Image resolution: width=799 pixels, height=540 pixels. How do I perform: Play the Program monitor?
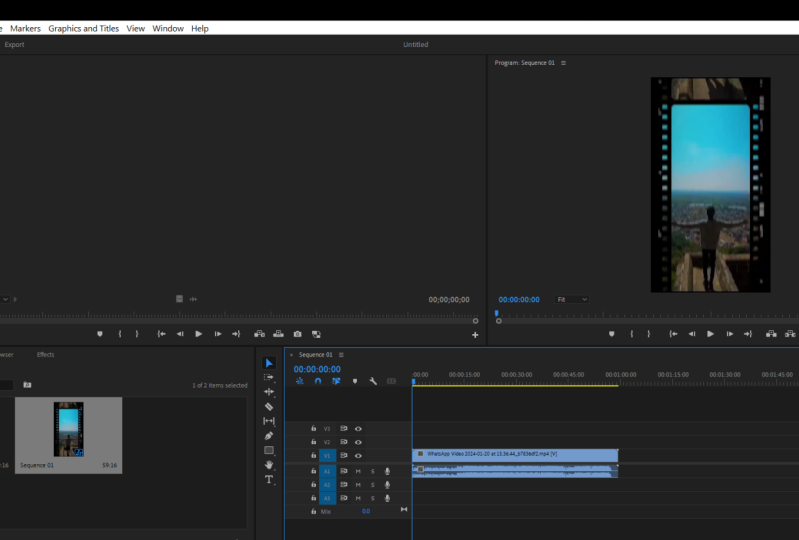(710, 334)
